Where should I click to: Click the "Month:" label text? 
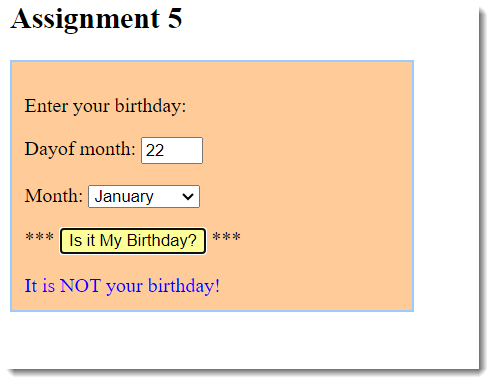(54, 196)
